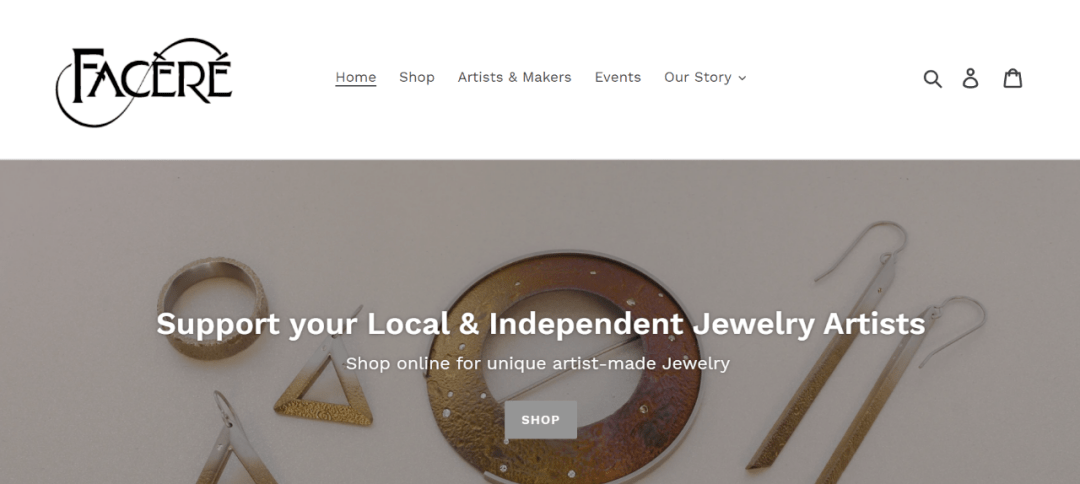Image resolution: width=1080 pixels, height=484 pixels.
Task: Click the Shop online for unique subheading
Action: tap(537, 363)
